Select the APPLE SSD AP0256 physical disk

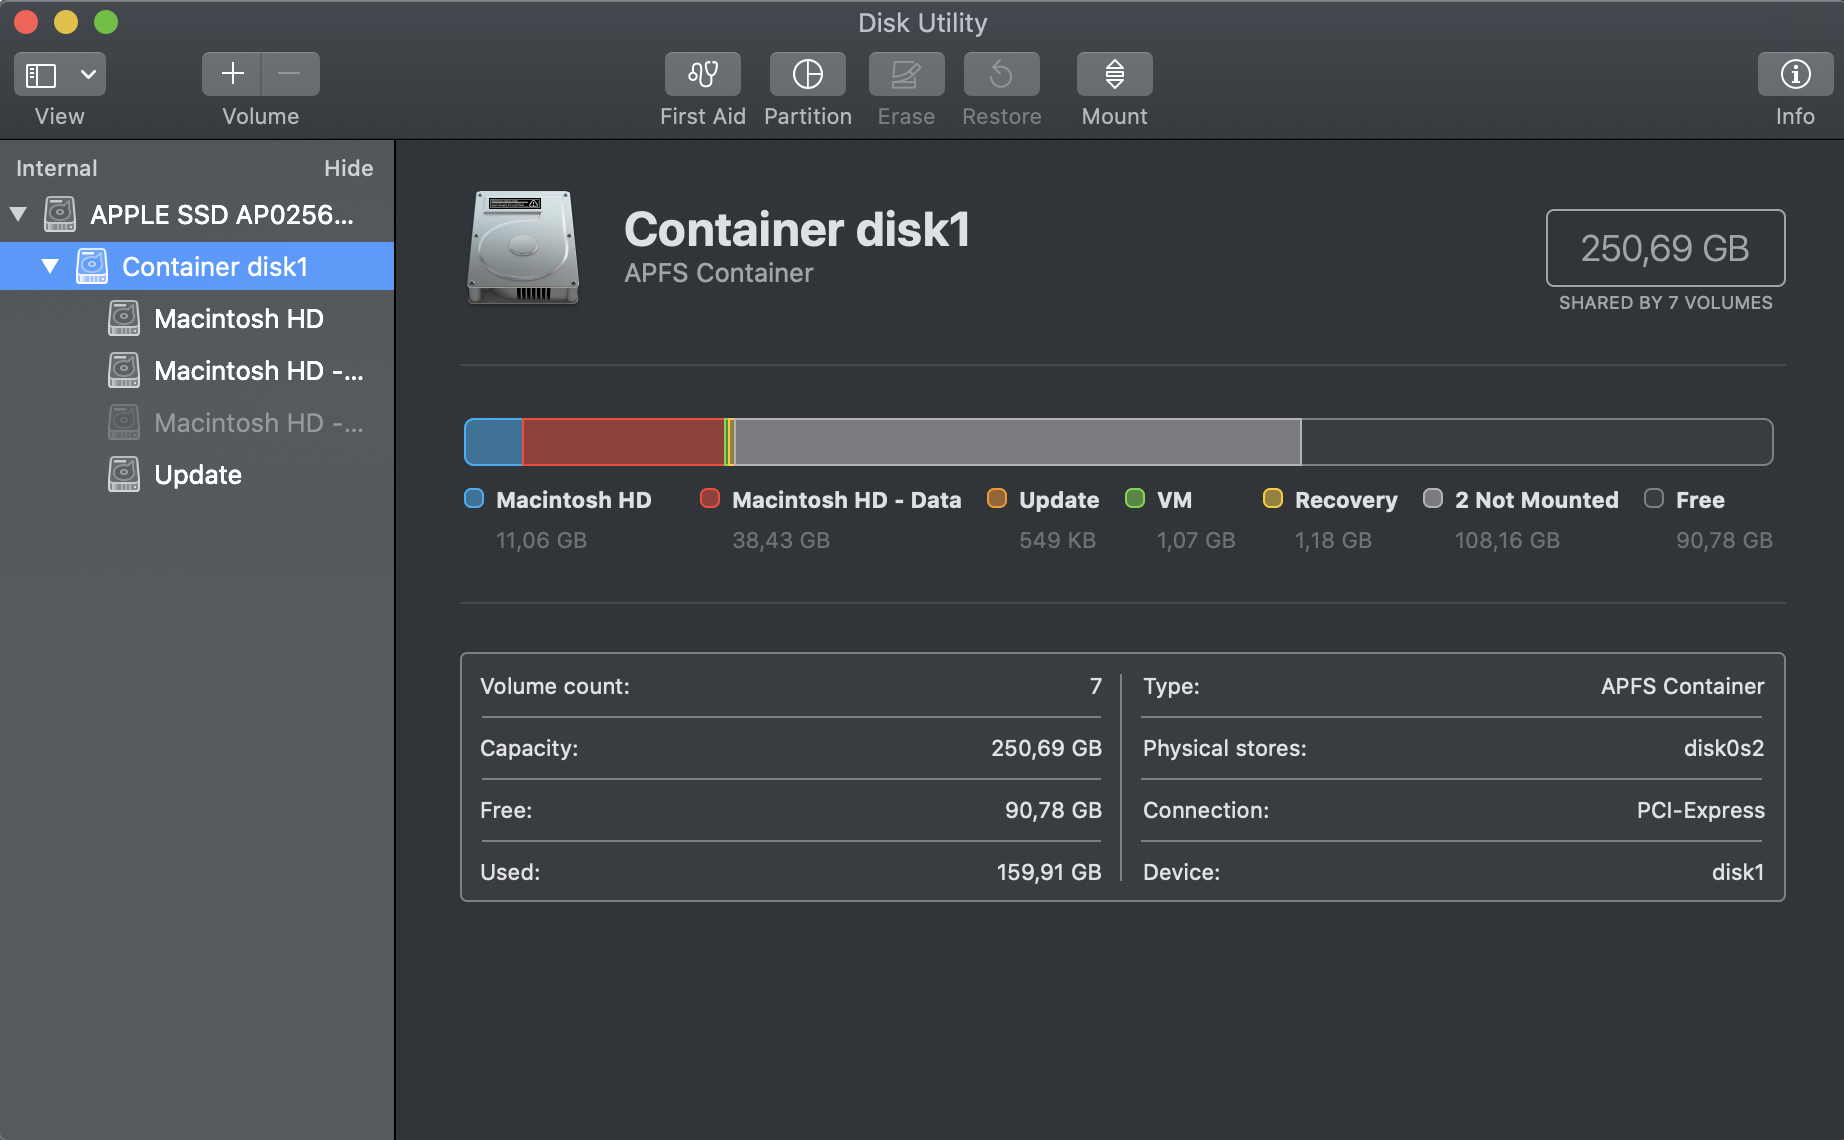point(221,215)
